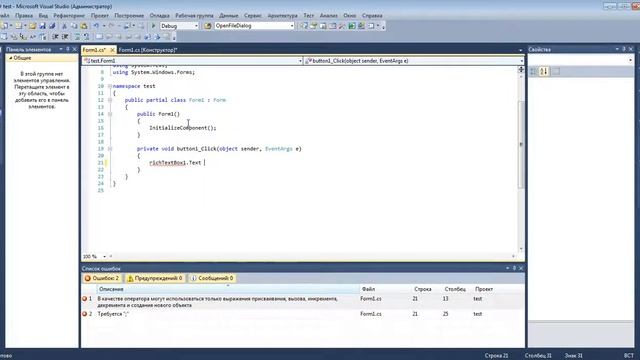Toggle Сообщений: 0 filter button
The image size is (640, 360).
(x=212, y=278)
